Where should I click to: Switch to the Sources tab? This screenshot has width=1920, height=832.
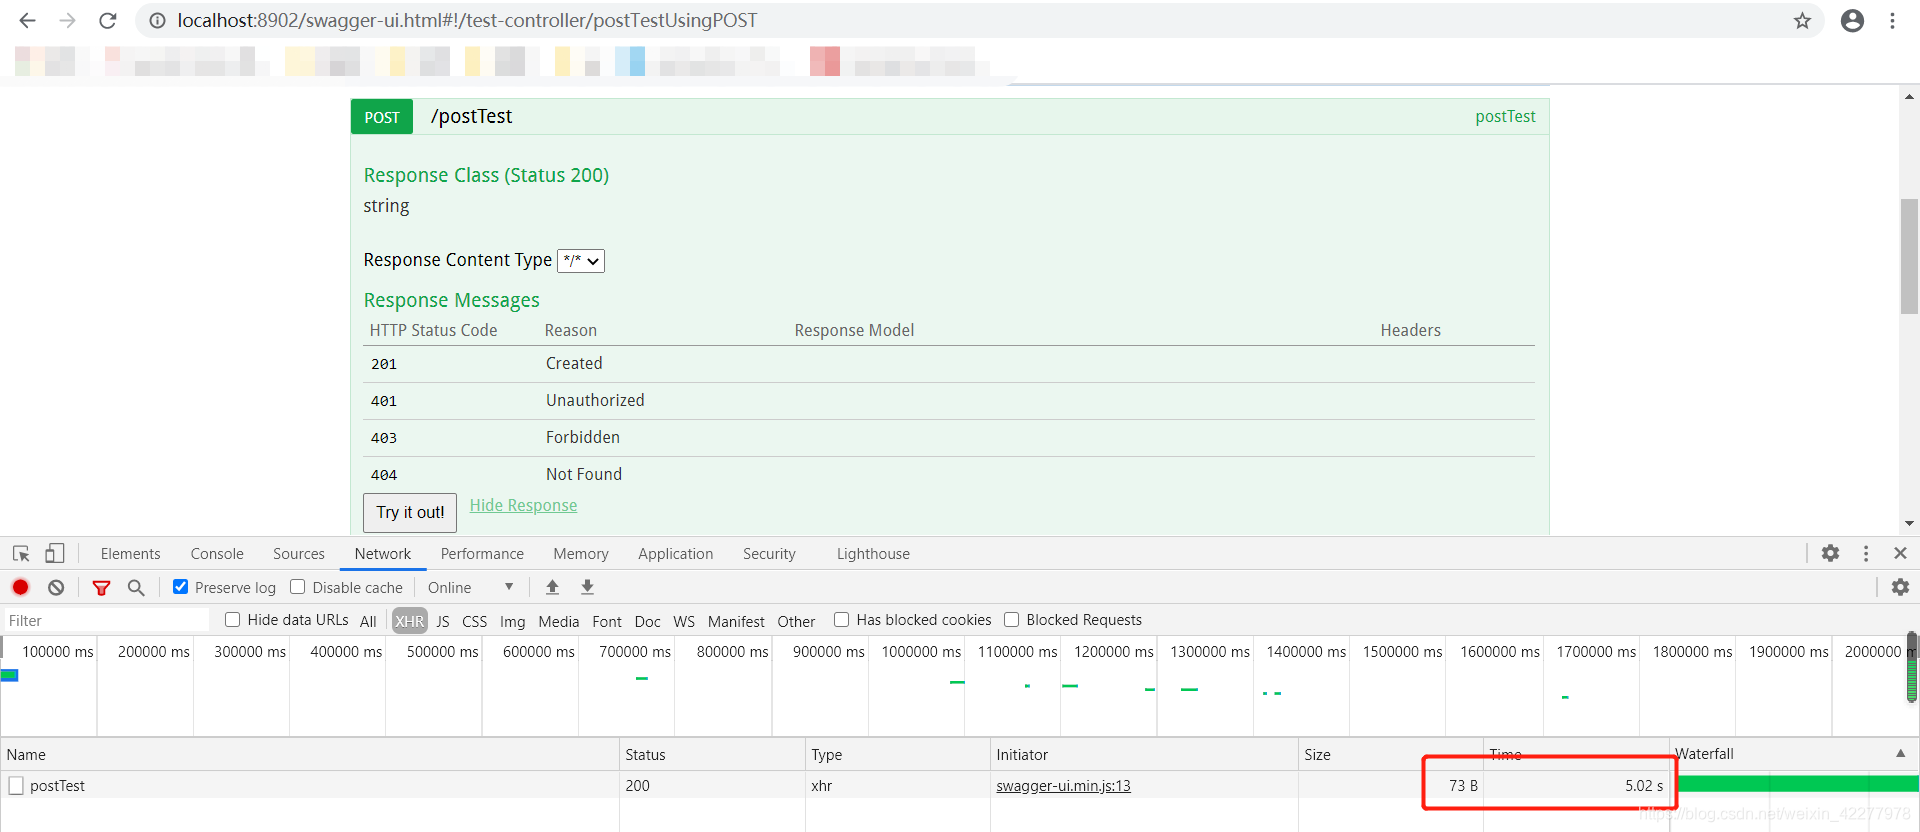click(x=299, y=554)
